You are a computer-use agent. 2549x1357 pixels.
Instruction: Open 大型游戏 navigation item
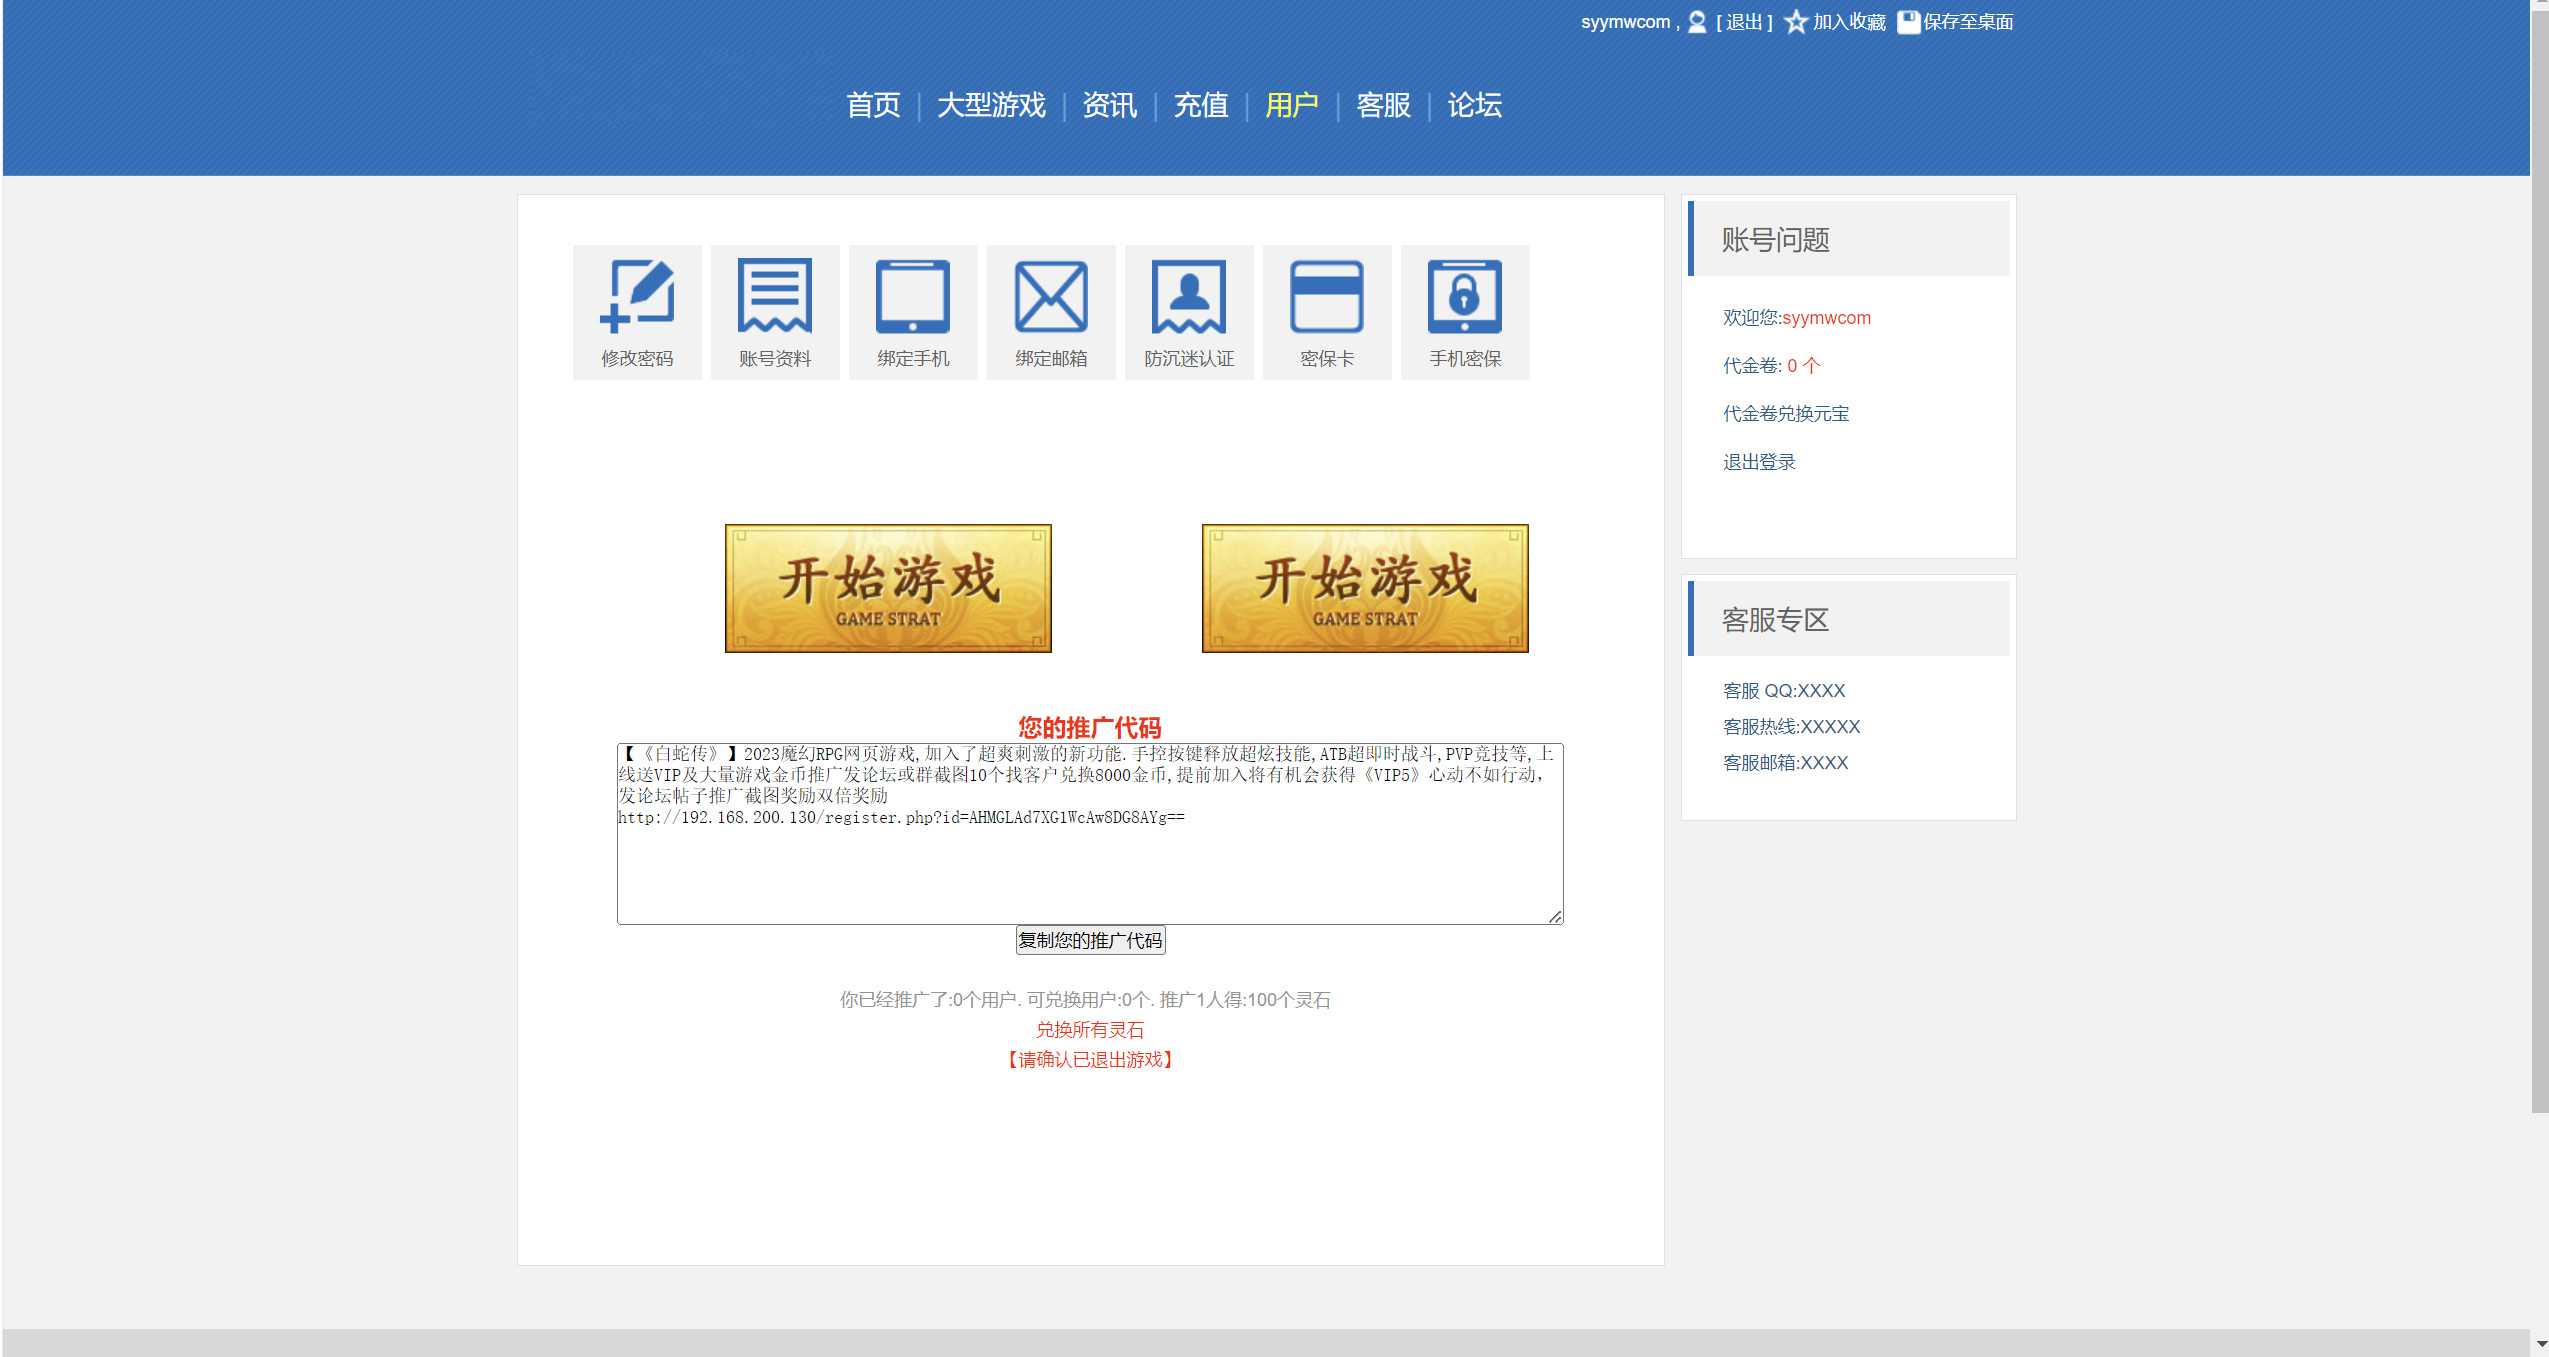pyautogui.click(x=990, y=105)
